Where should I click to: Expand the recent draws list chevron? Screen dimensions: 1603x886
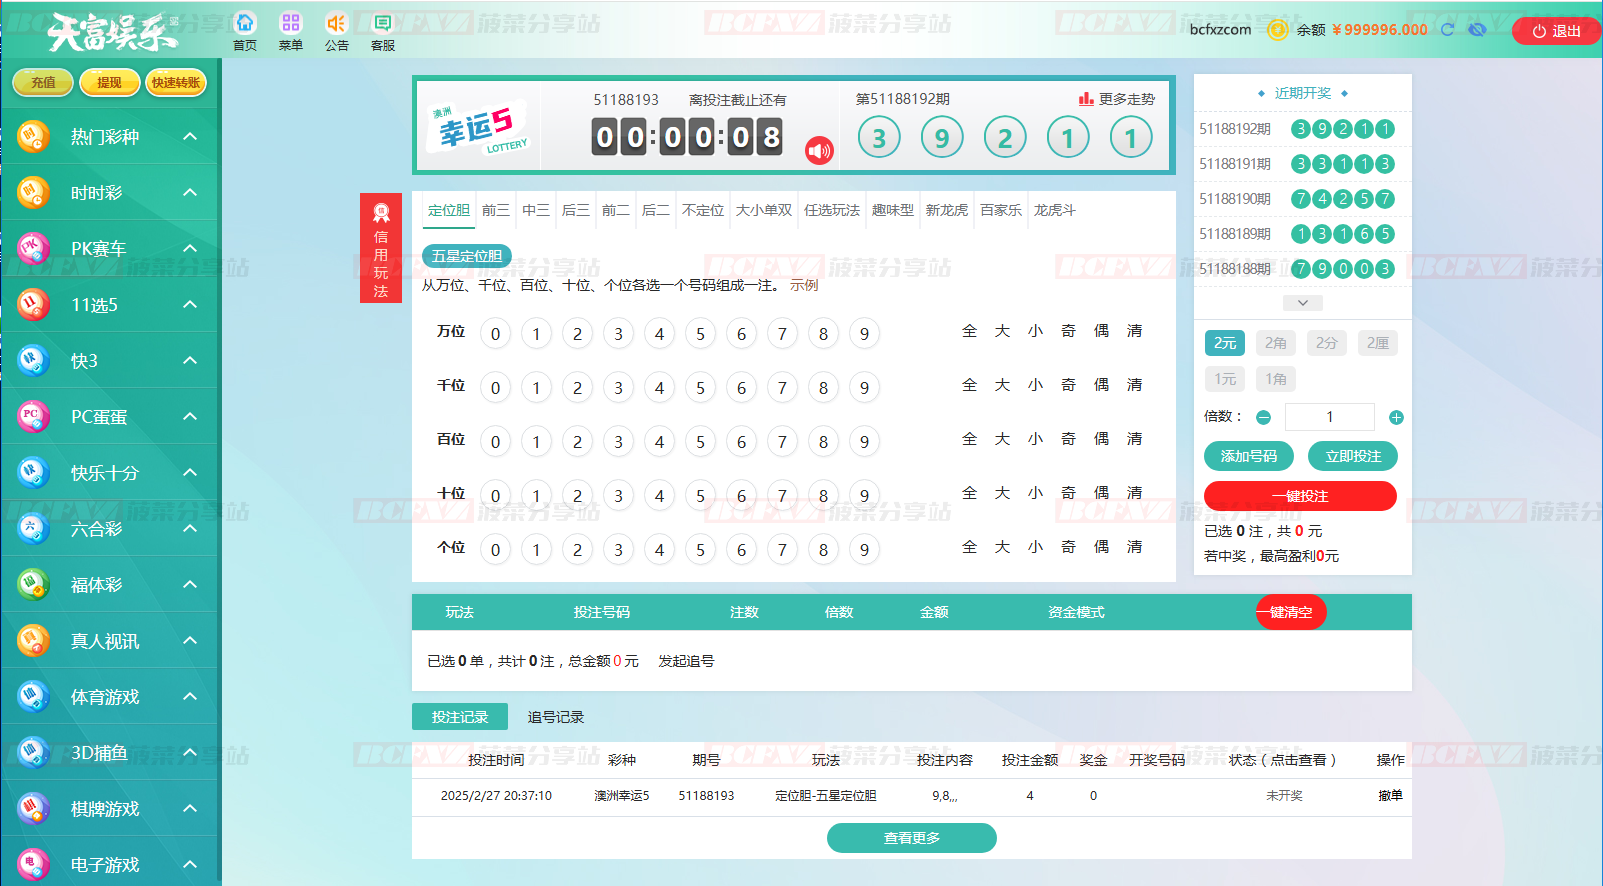pos(1302,303)
